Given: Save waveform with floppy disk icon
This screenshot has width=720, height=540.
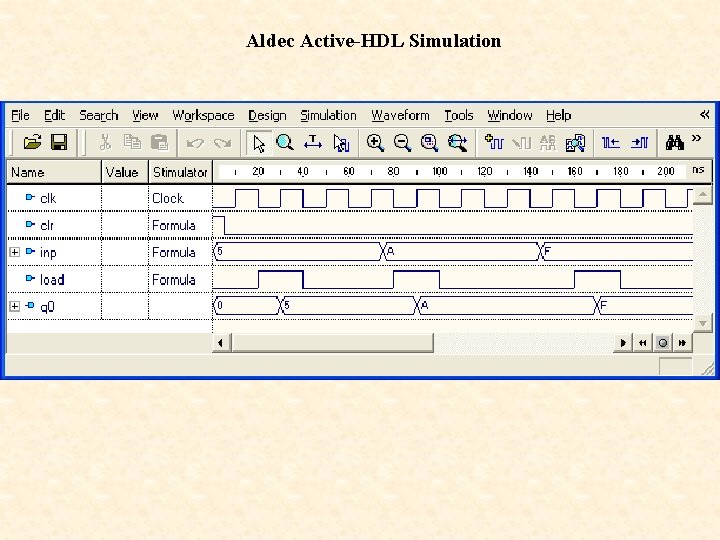Looking at the screenshot, I should [59, 143].
